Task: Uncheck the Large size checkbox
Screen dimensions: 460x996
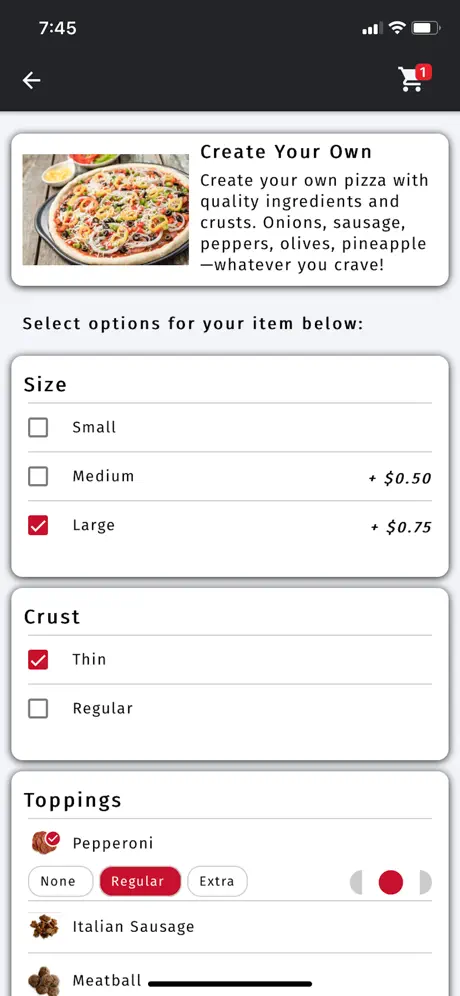Action: tap(38, 525)
